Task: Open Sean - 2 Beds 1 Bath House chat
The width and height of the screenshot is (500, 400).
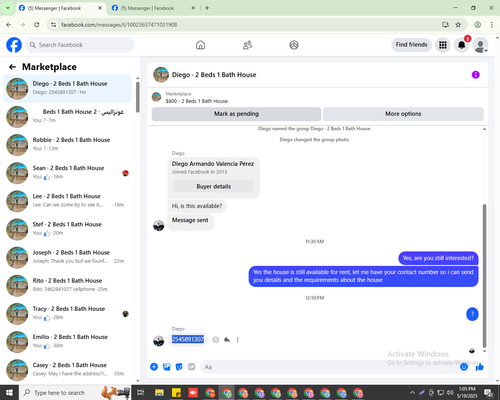Action: tap(67, 173)
